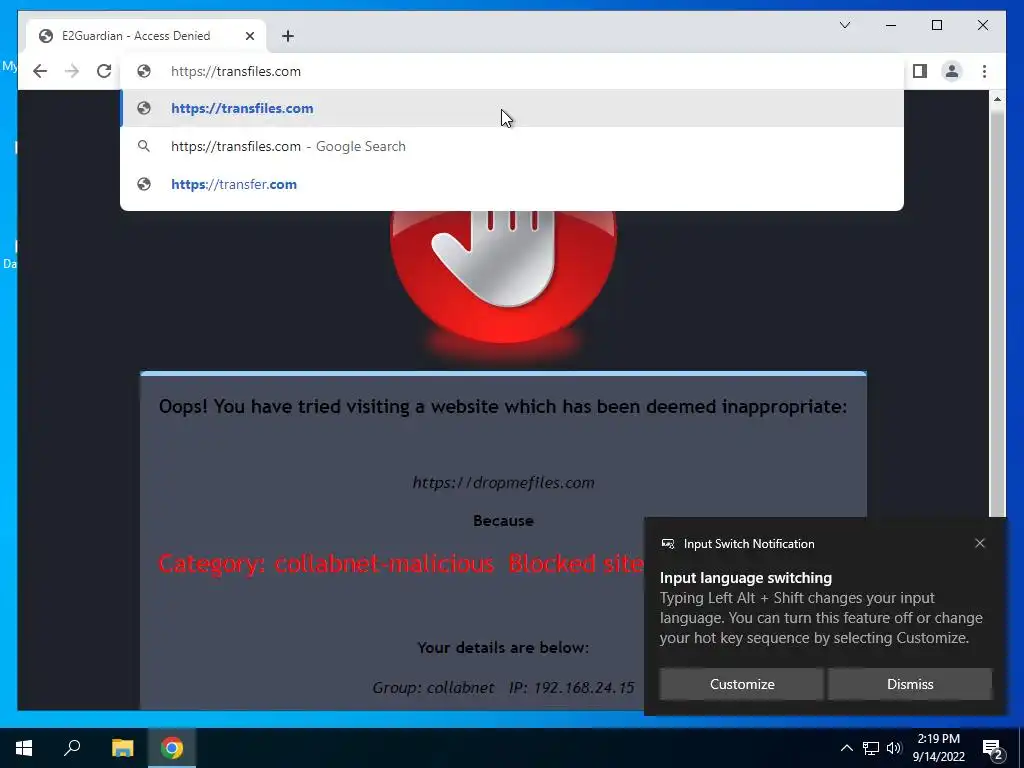This screenshot has height=768, width=1024.
Task: Click the vertical scrollbar thumb
Action: 997,312
